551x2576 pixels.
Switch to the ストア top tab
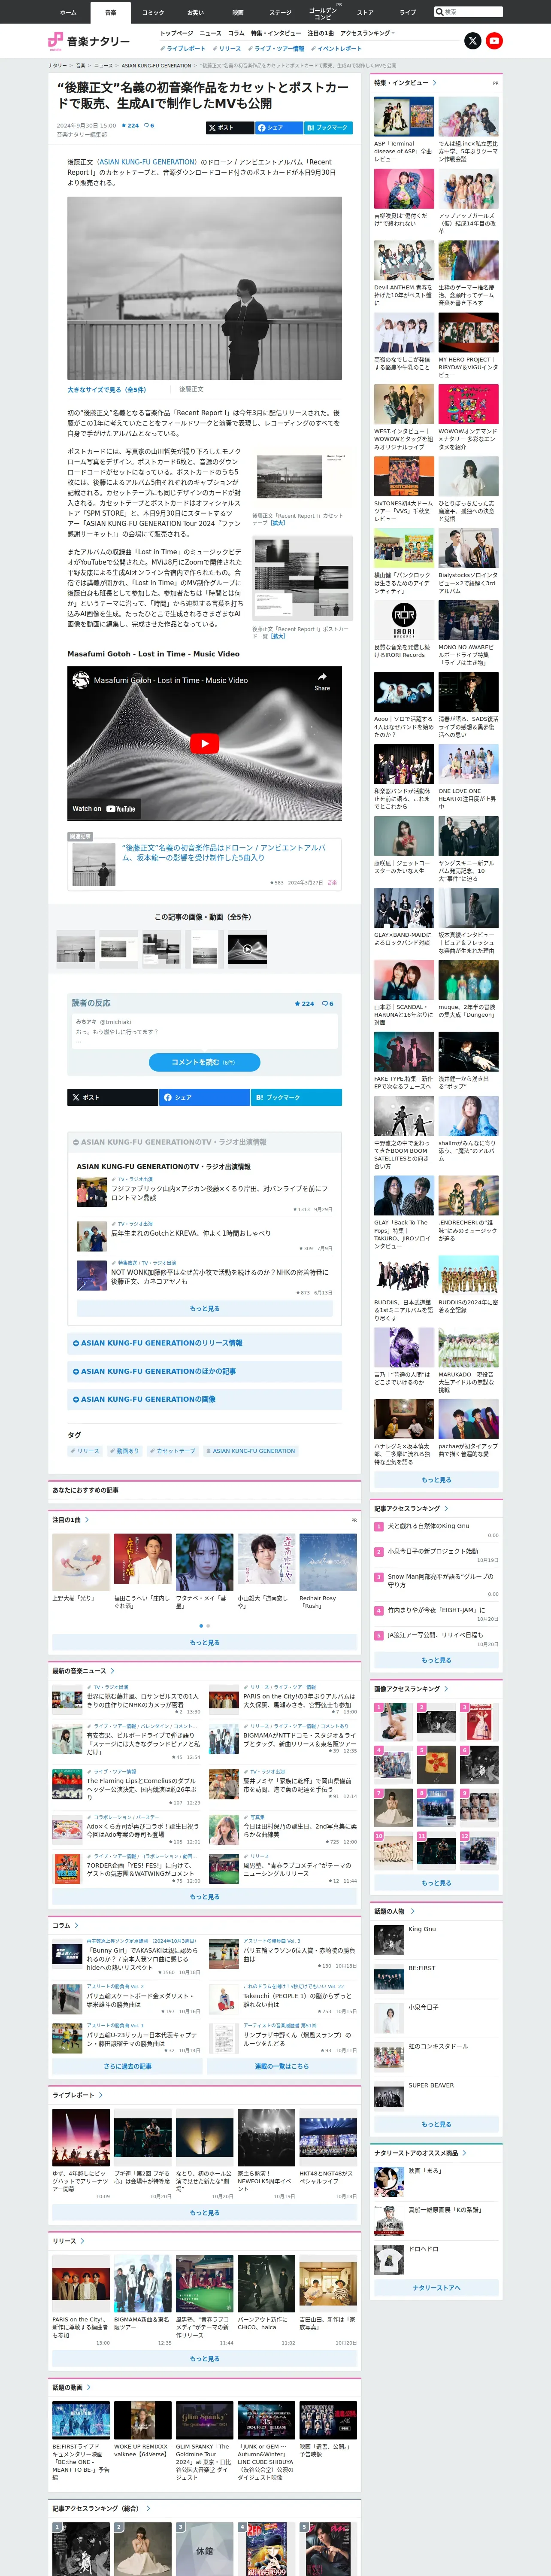coord(365,12)
